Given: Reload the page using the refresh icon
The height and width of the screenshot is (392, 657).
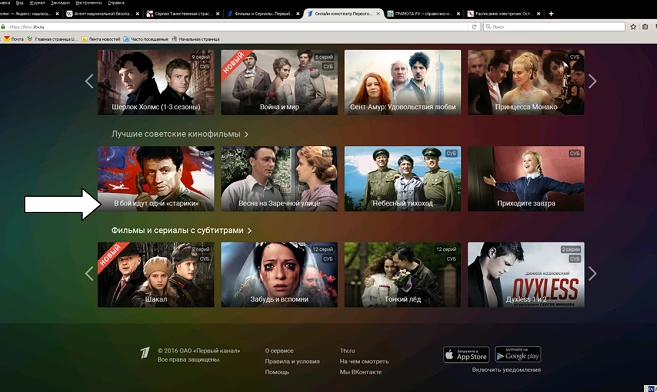Looking at the screenshot, I should pyautogui.click(x=474, y=26).
